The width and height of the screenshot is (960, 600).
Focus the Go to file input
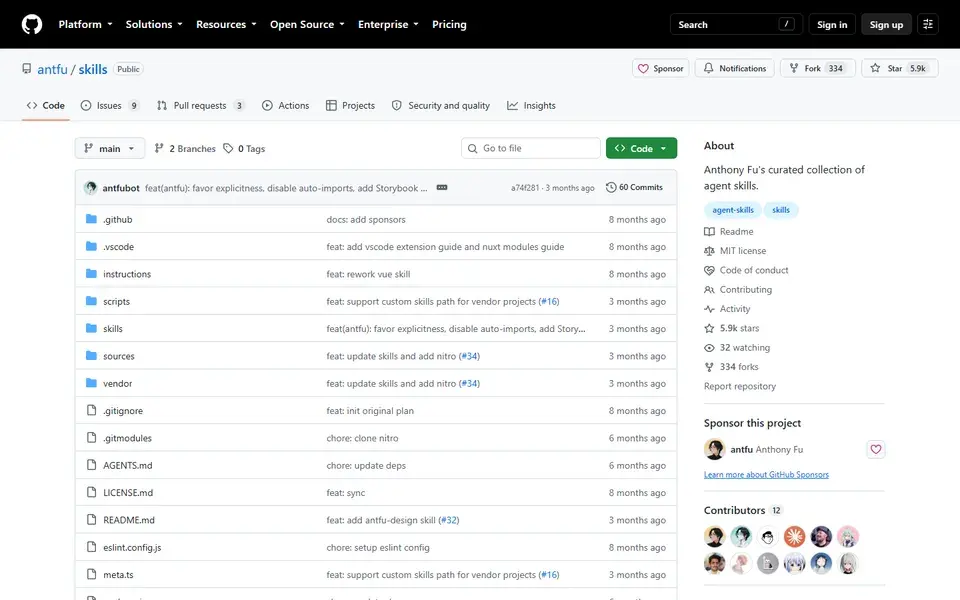[531, 148]
